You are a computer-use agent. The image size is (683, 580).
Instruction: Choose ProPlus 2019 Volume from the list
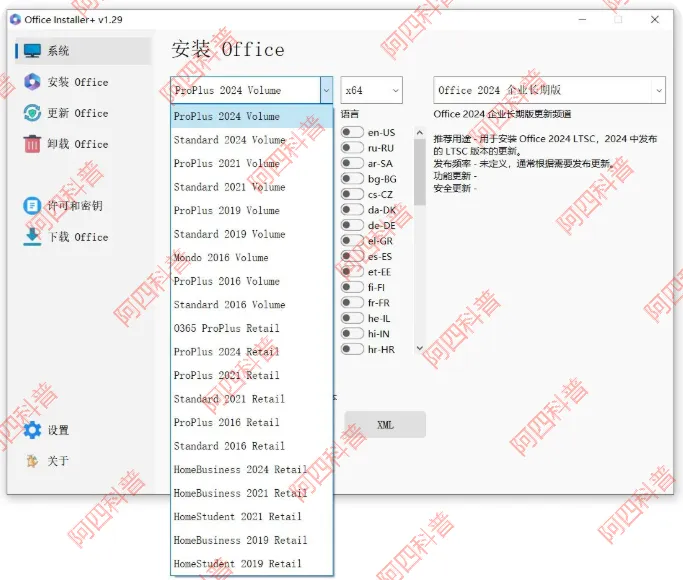click(x=252, y=210)
